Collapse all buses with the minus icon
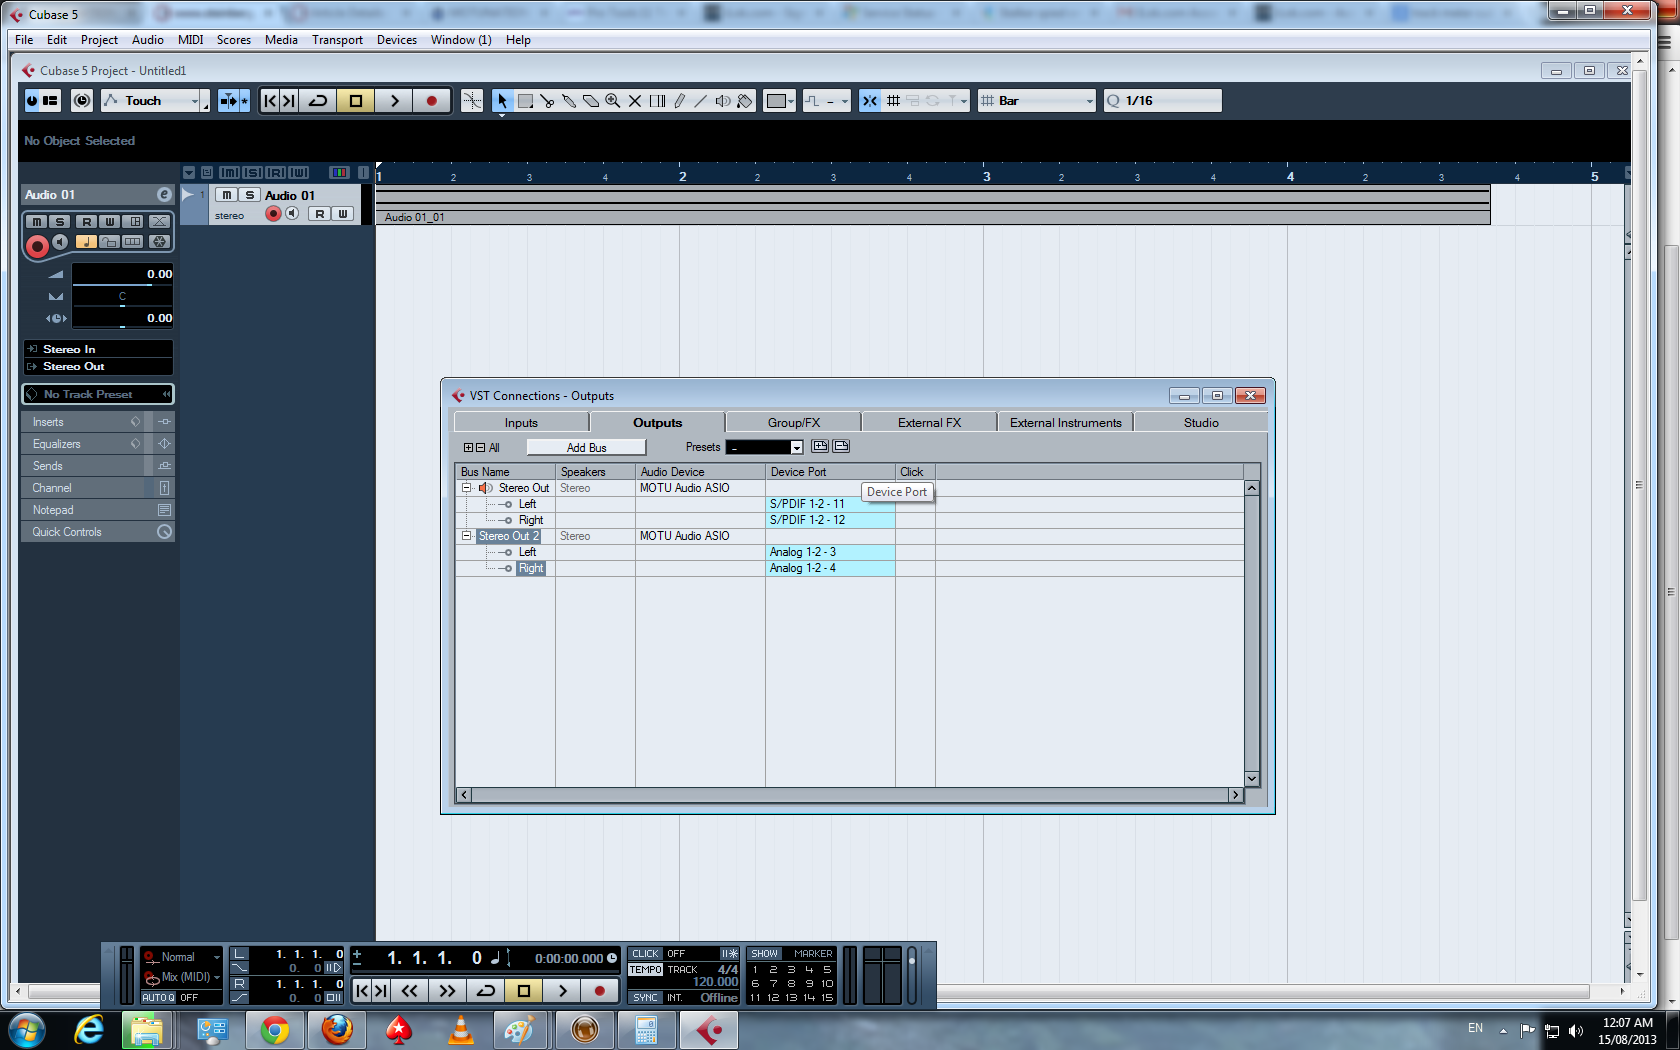Image resolution: width=1680 pixels, height=1050 pixels. click(480, 448)
